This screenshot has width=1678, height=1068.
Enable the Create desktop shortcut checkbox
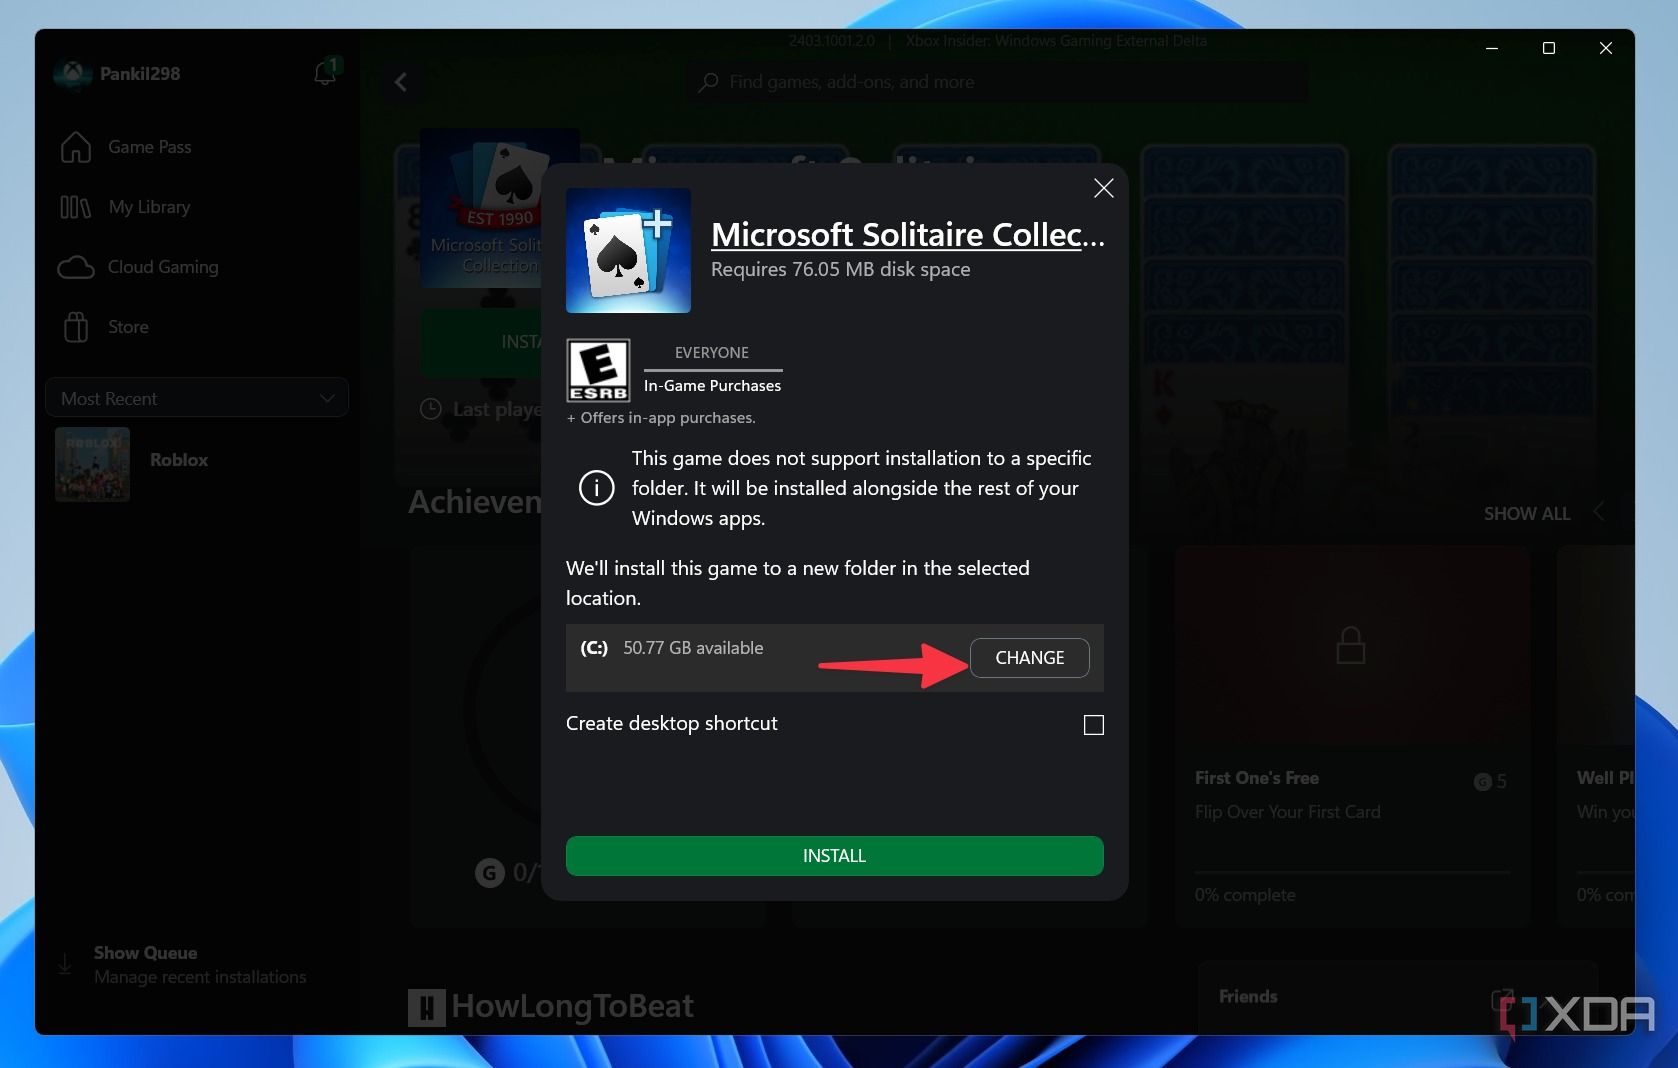[x=1093, y=725]
